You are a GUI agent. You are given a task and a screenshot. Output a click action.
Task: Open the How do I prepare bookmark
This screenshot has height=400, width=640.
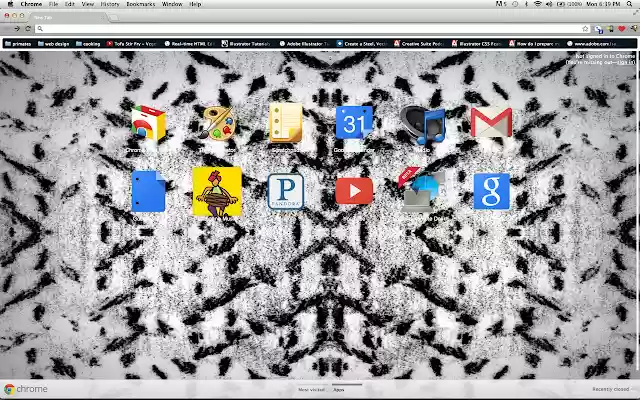[534, 44]
